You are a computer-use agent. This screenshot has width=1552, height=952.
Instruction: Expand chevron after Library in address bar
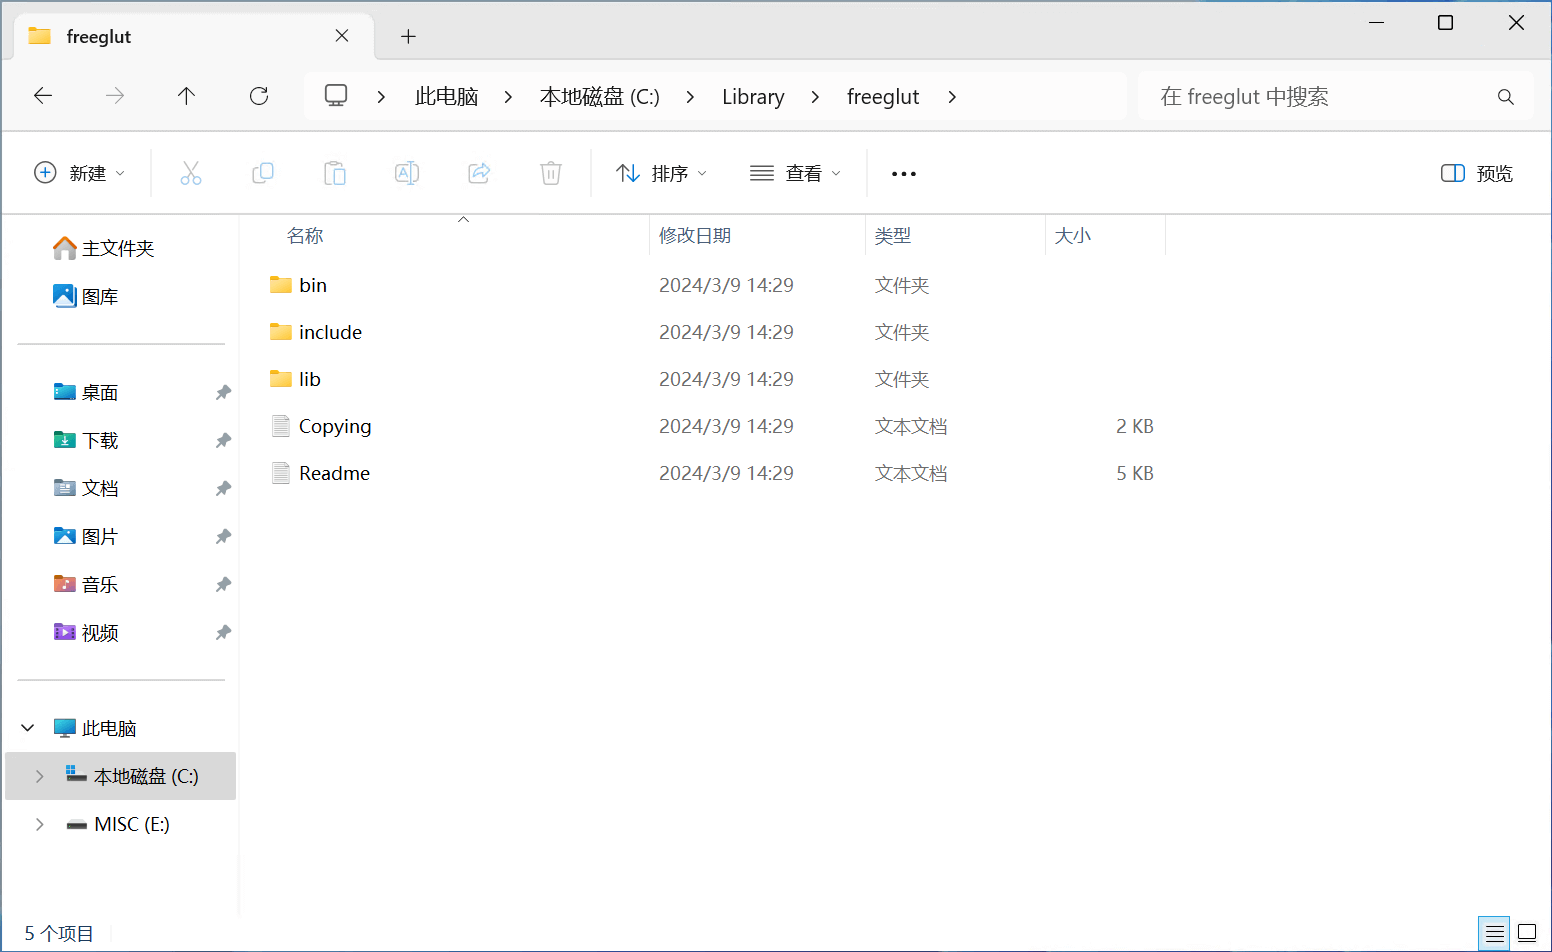click(x=815, y=97)
